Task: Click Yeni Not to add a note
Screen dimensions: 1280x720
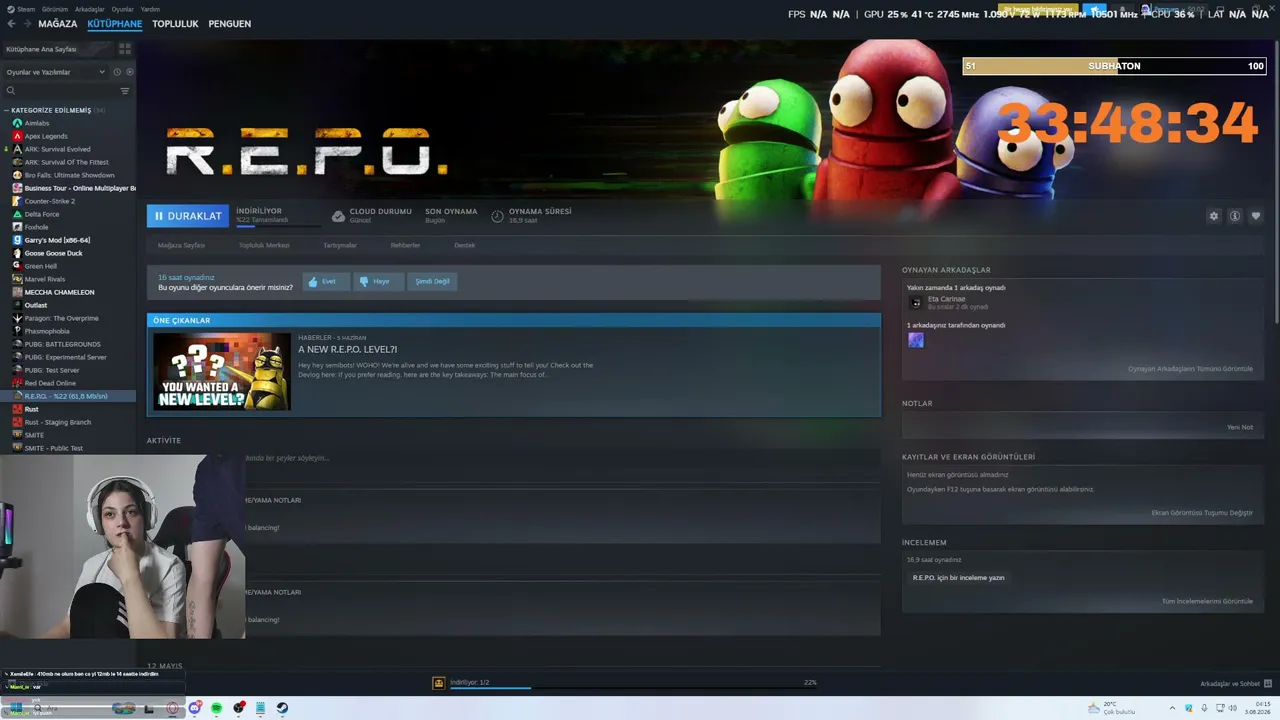Action: (x=1240, y=427)
